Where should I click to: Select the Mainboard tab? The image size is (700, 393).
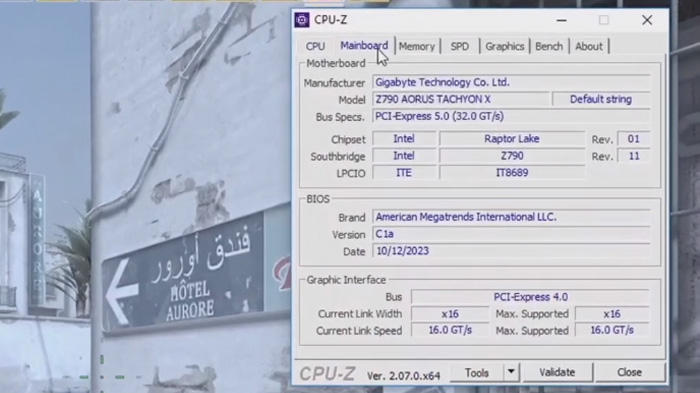click(364, 46)
